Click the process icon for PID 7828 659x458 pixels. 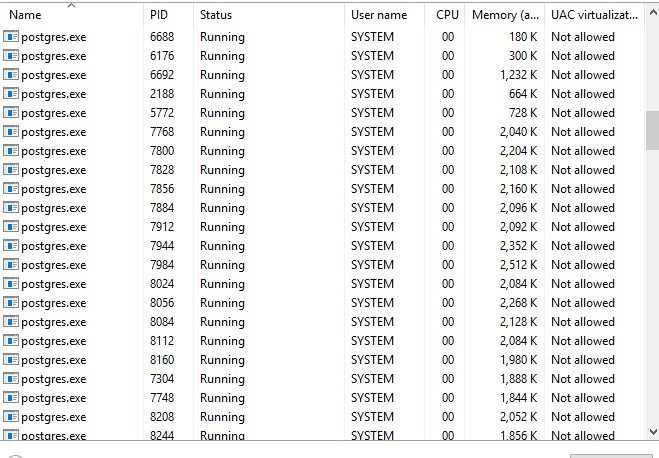[x=11, y=170]
